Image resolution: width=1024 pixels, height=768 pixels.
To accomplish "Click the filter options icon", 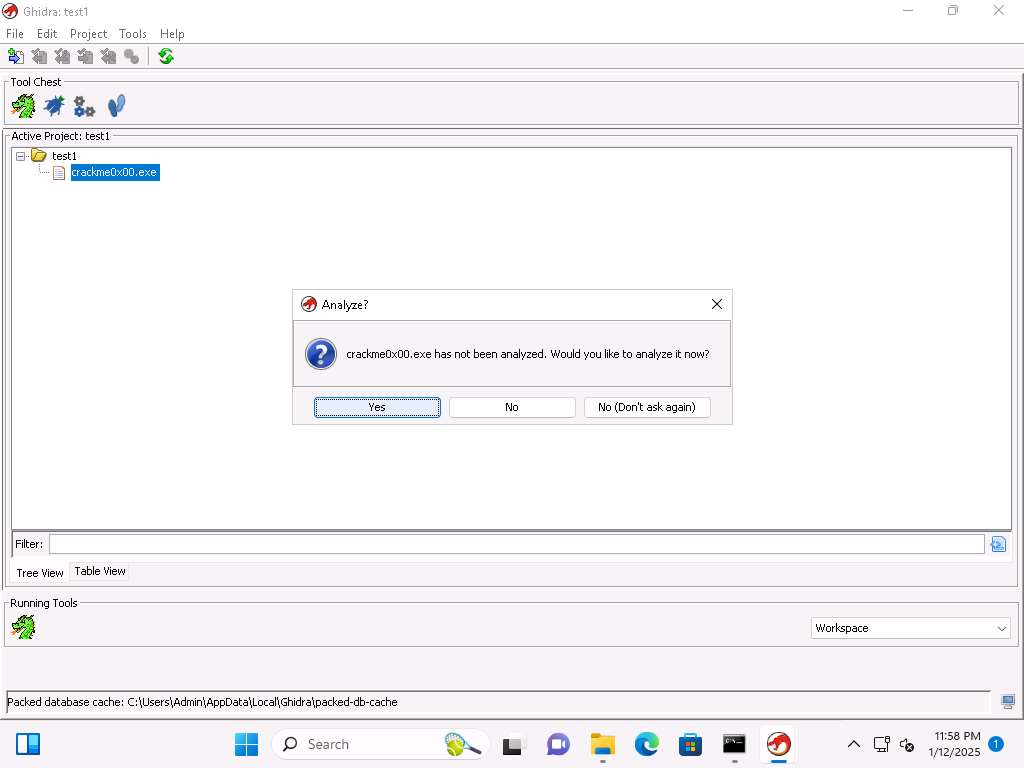I will 997,544.
